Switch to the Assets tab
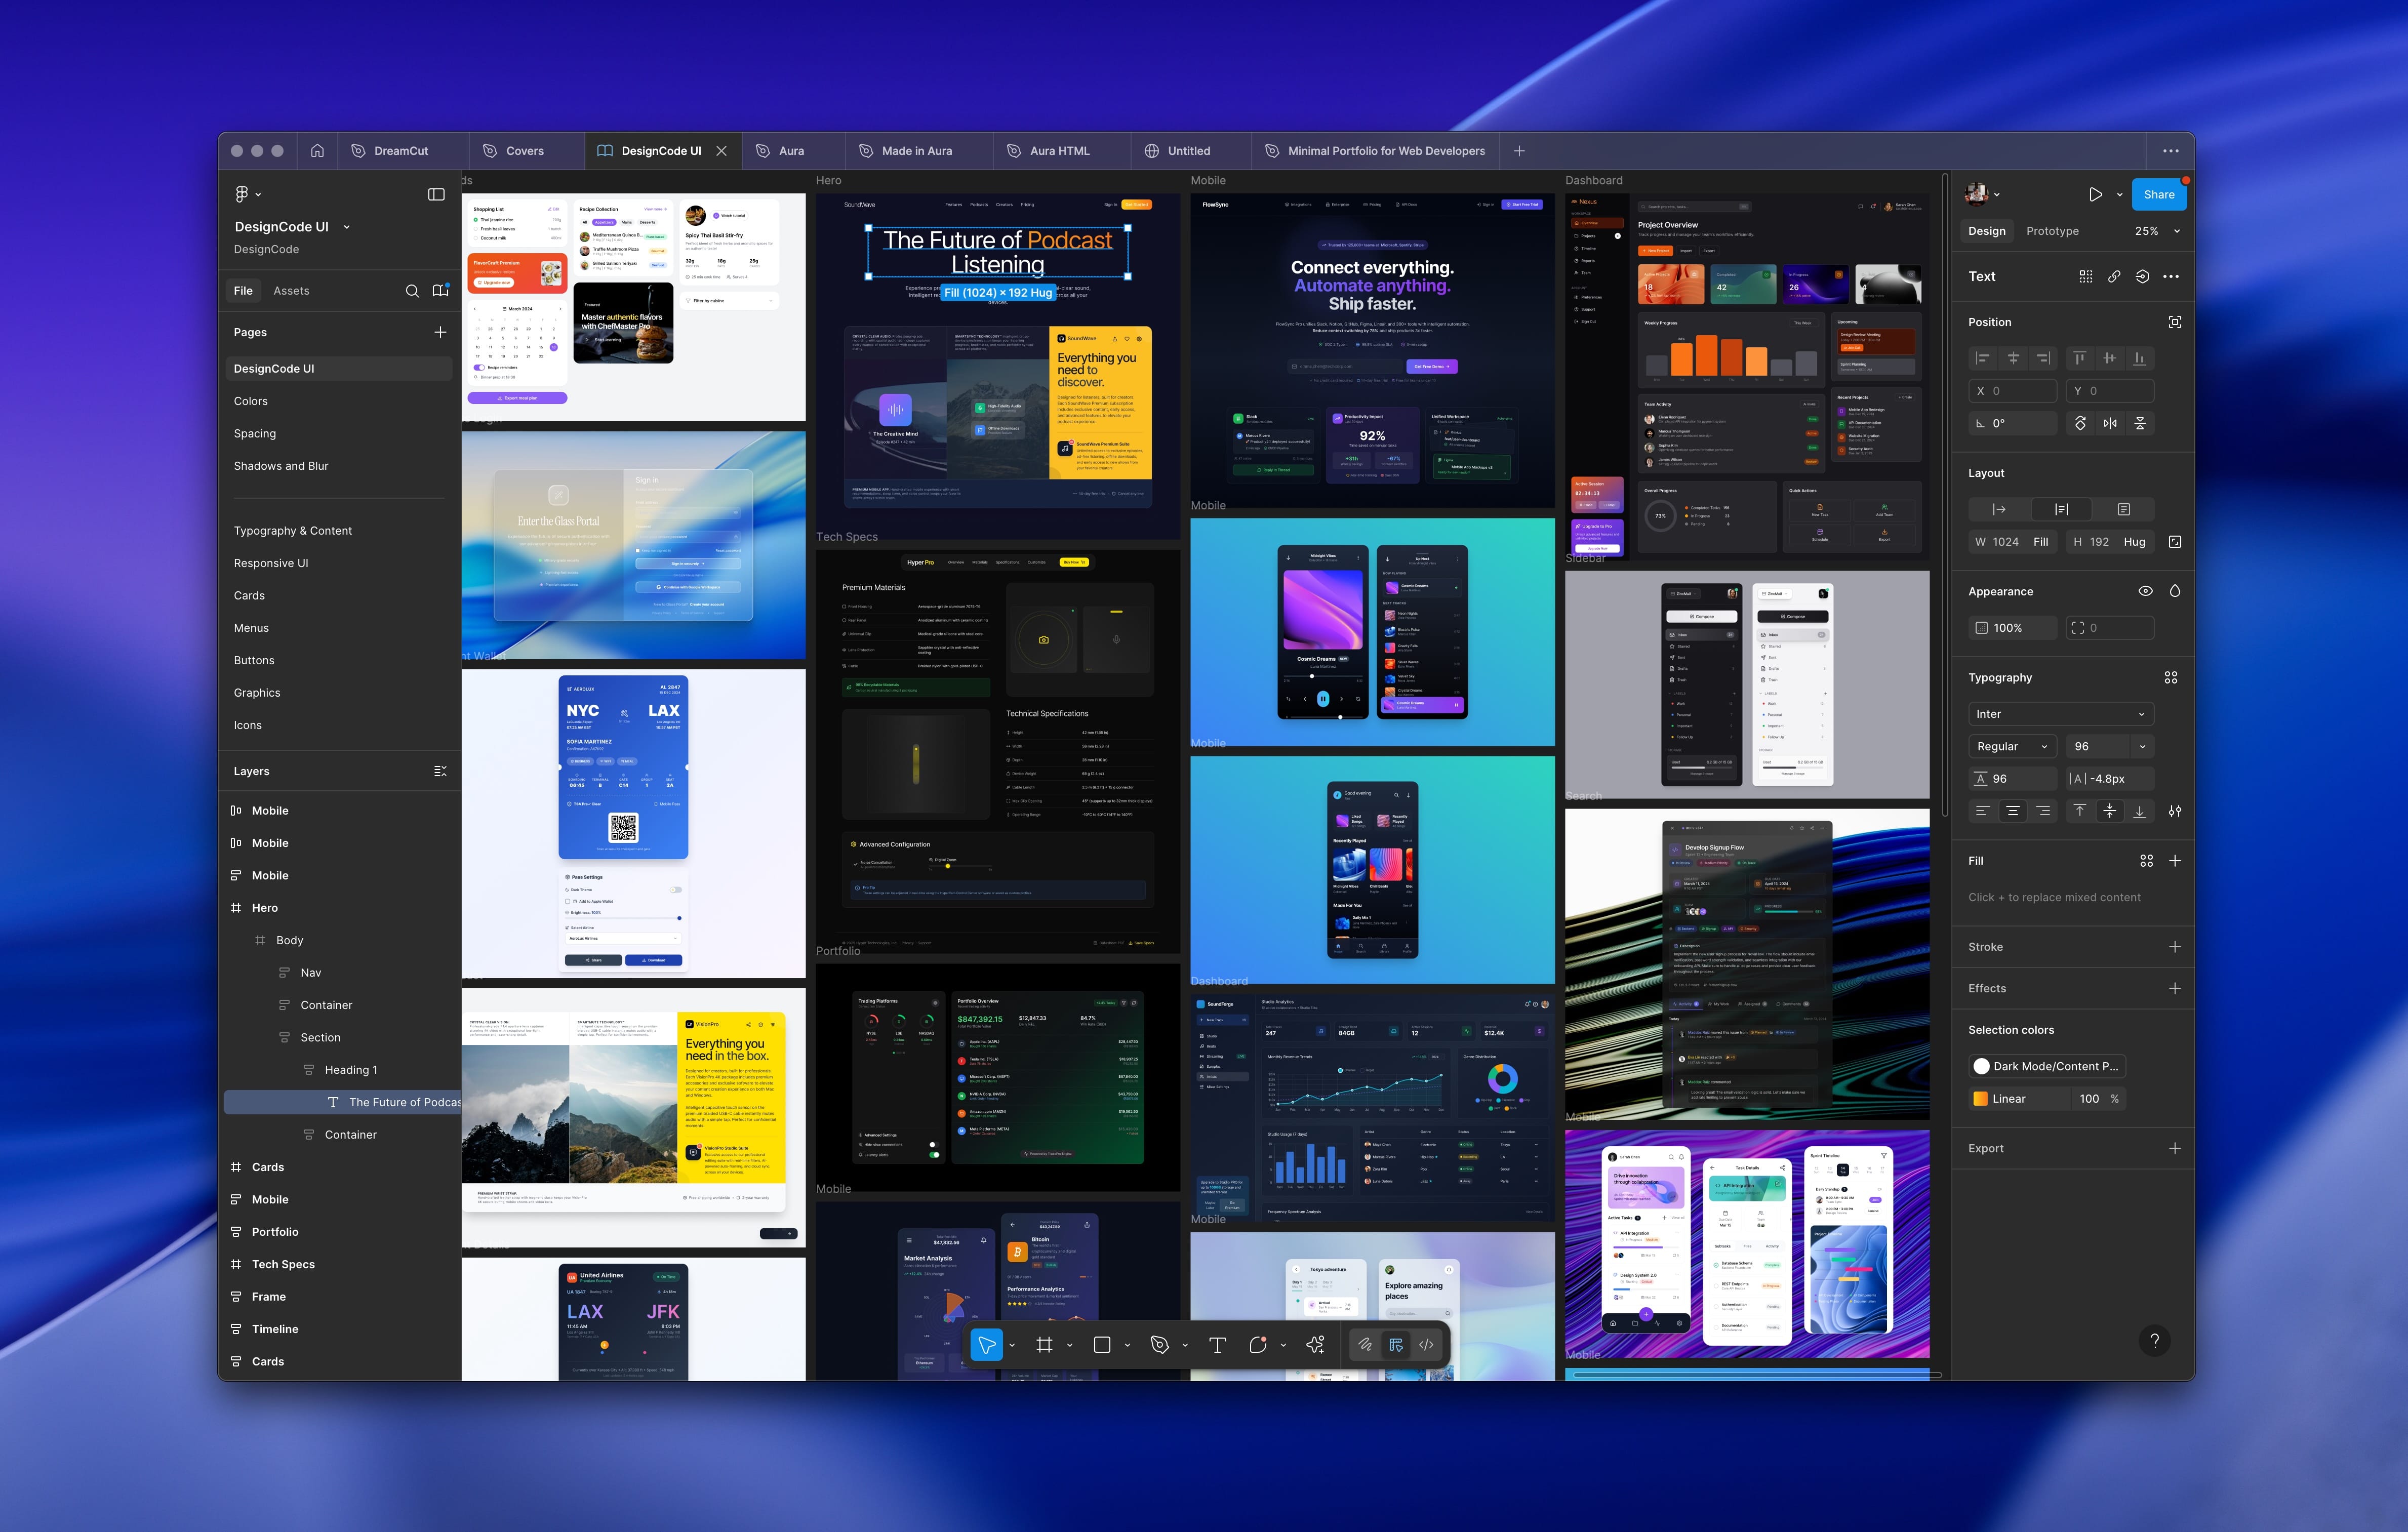The width and height of the screenshot is (2408, 1532). [x=291, y=291]
